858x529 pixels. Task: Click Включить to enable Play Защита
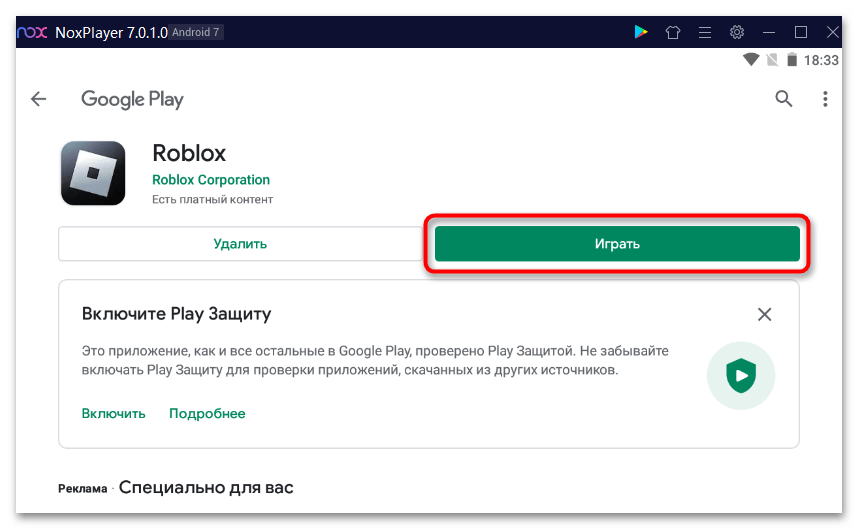113,413
